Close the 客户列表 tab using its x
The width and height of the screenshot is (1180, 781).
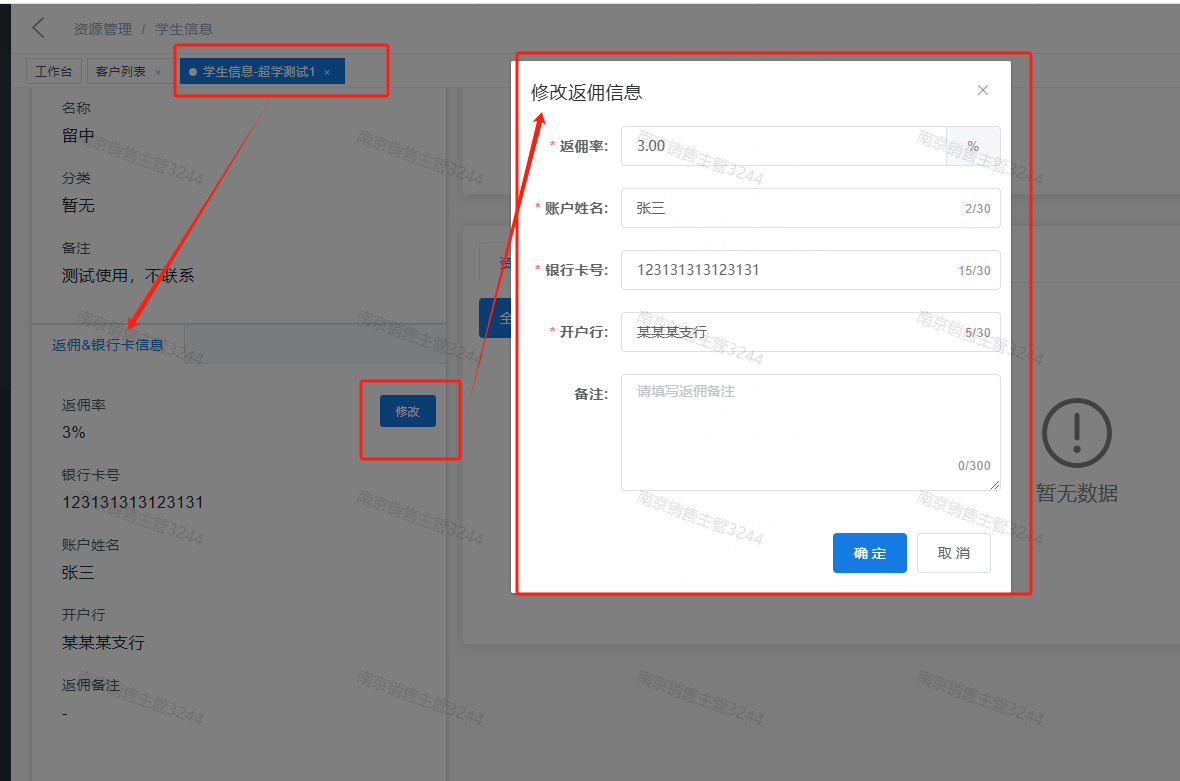tap(158, 72)
